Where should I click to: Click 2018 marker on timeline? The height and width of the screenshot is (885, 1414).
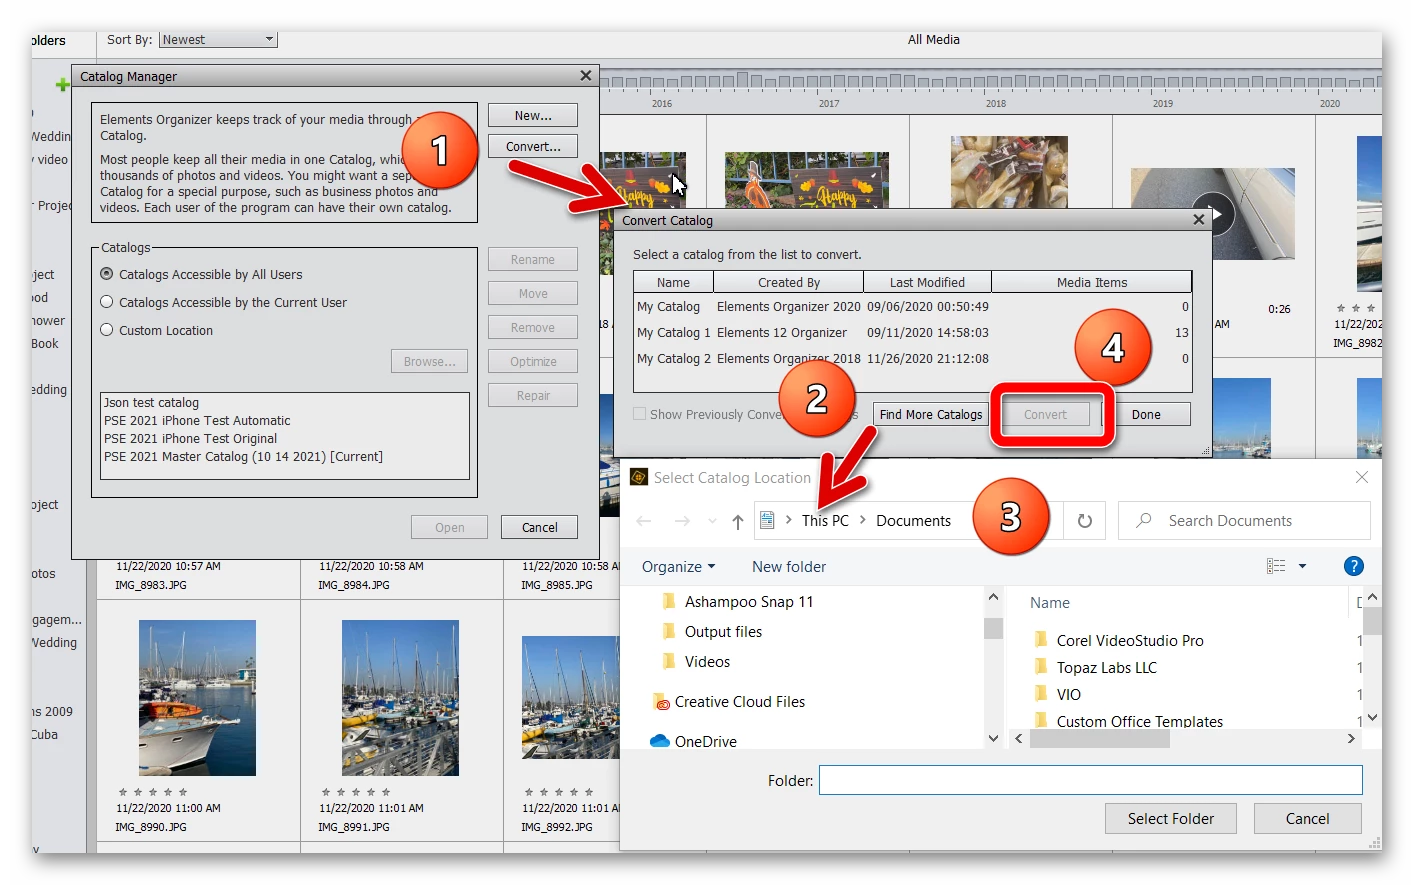996,103
